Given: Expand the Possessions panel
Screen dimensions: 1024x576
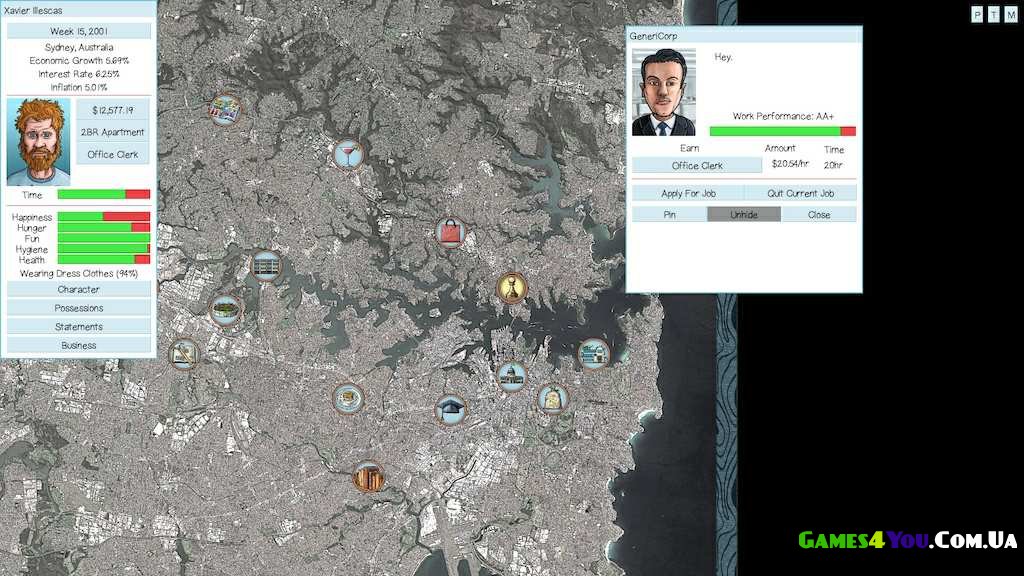Looking at the screenshot, I should tap(78, 308).
